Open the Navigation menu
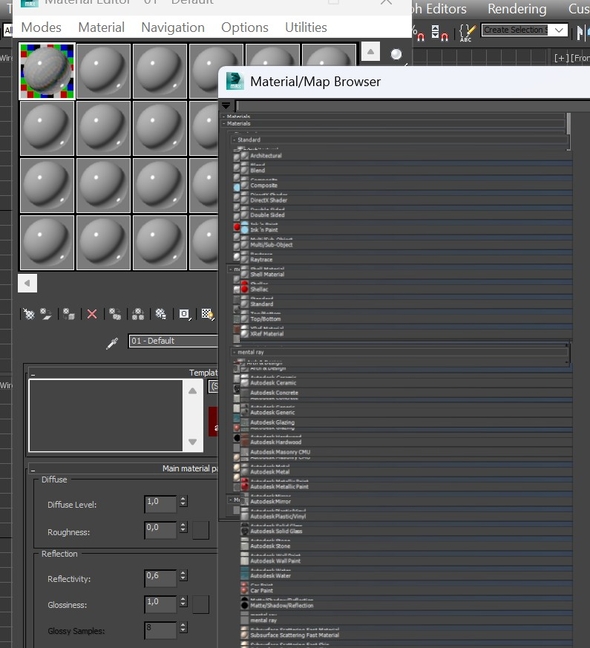The height and width of the screenshot is (648, 590). coord(173,27)
